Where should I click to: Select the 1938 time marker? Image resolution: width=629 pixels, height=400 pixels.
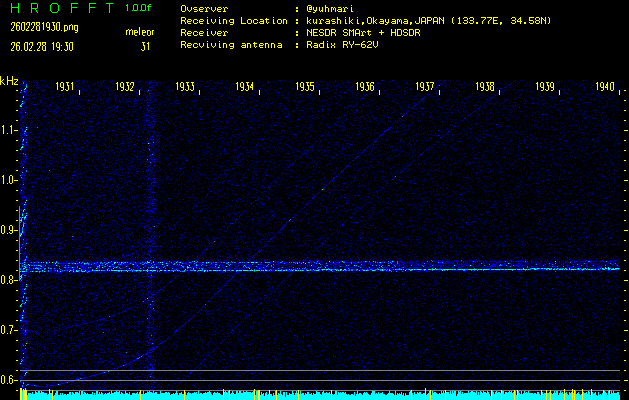(486, 88)
